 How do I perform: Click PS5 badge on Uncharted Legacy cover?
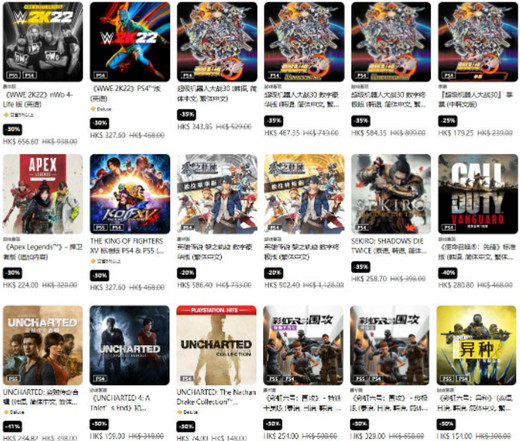point(14,379)
